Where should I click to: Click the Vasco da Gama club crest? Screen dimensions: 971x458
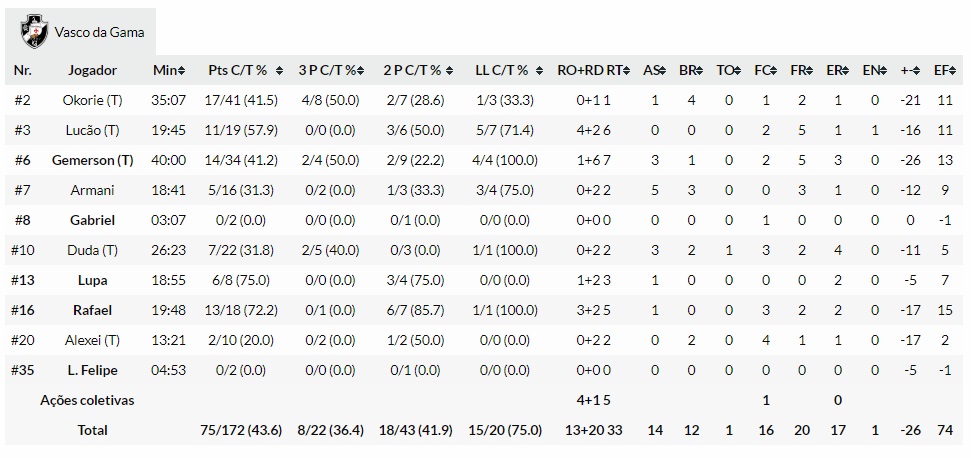click(x=34, y=30)
